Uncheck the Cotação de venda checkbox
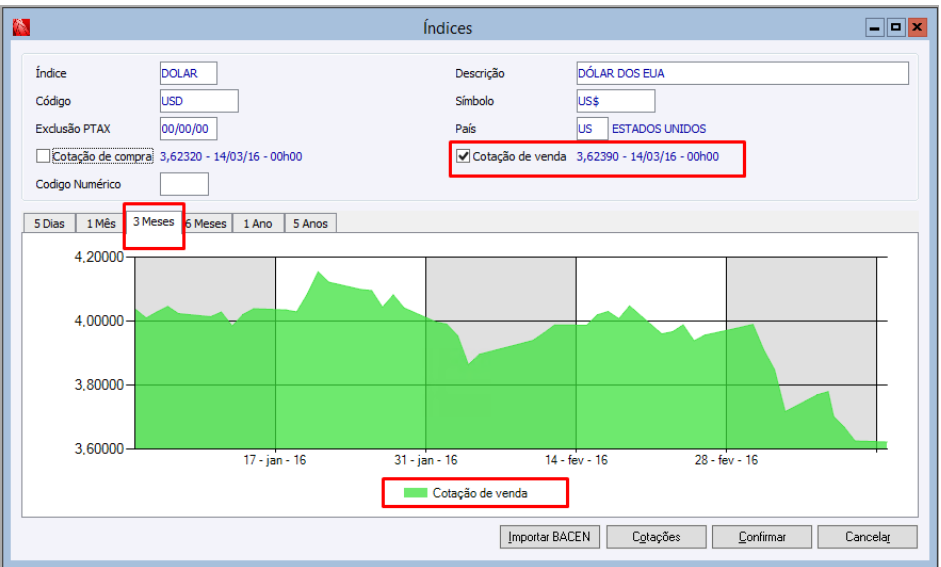 click(463, 156)
